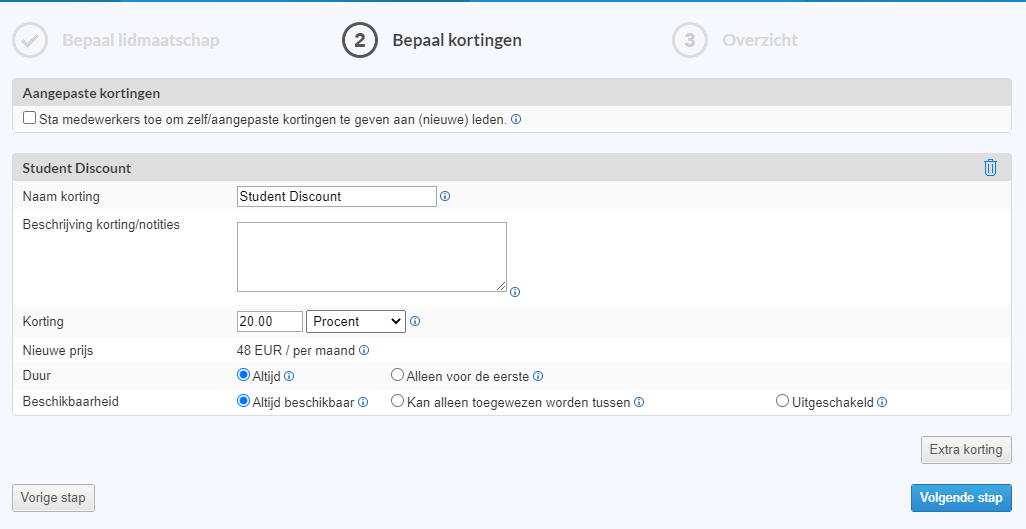Click the Korting label
This screenshot has height=529, width=1026.
pyautogui.click(x=43, y=321)
